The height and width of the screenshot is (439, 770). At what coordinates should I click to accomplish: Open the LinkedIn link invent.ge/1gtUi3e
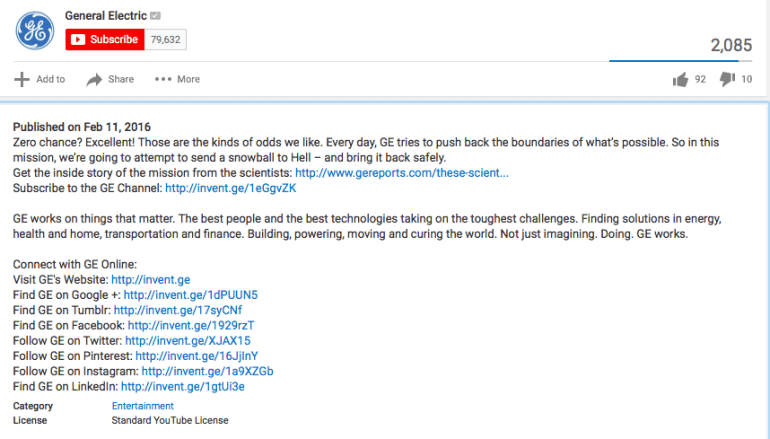pos(183,386)
